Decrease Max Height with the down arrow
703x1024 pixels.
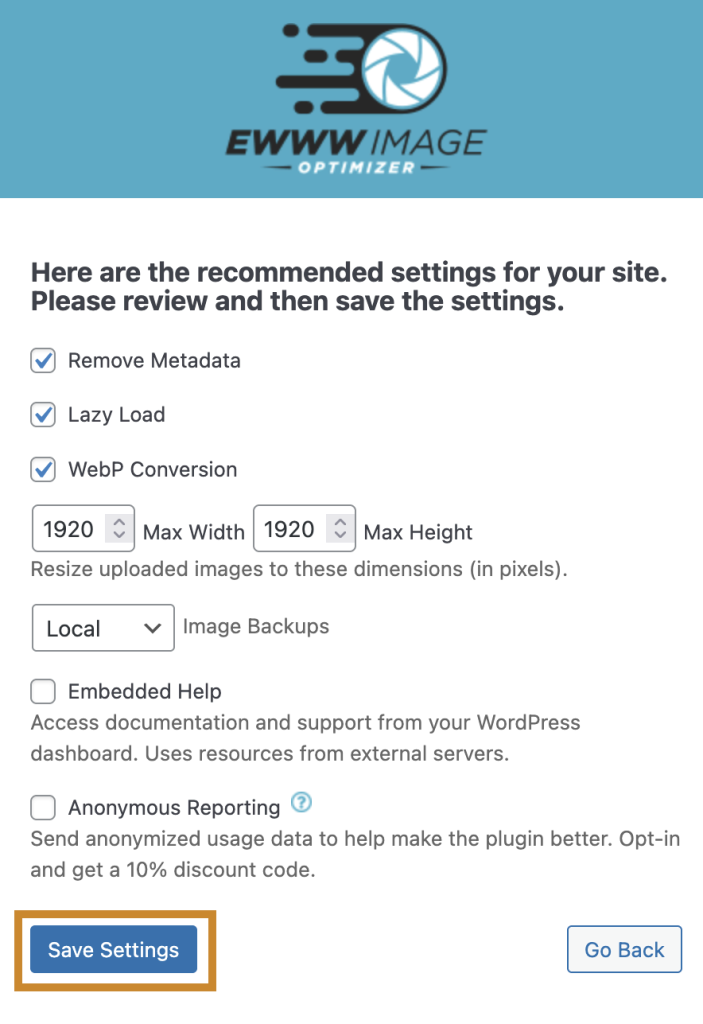pos(340,536)
